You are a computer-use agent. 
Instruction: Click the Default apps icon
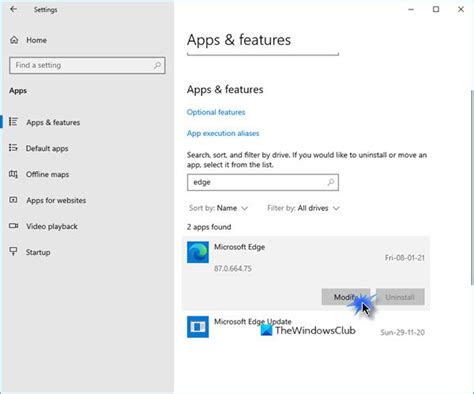point(13,148)
